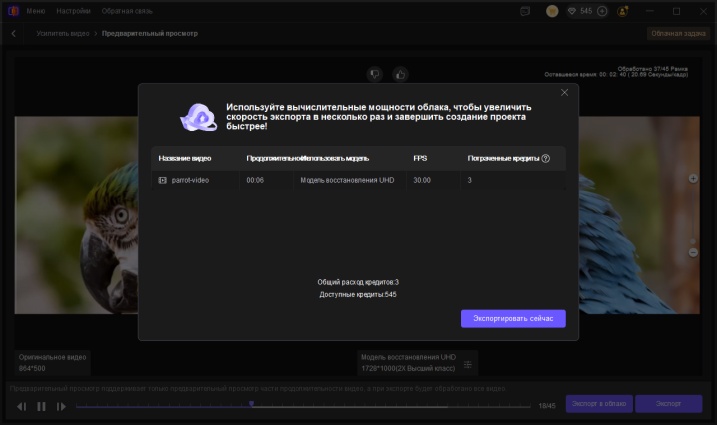Zoom in with the plus icon

click(x=693, y=178)
